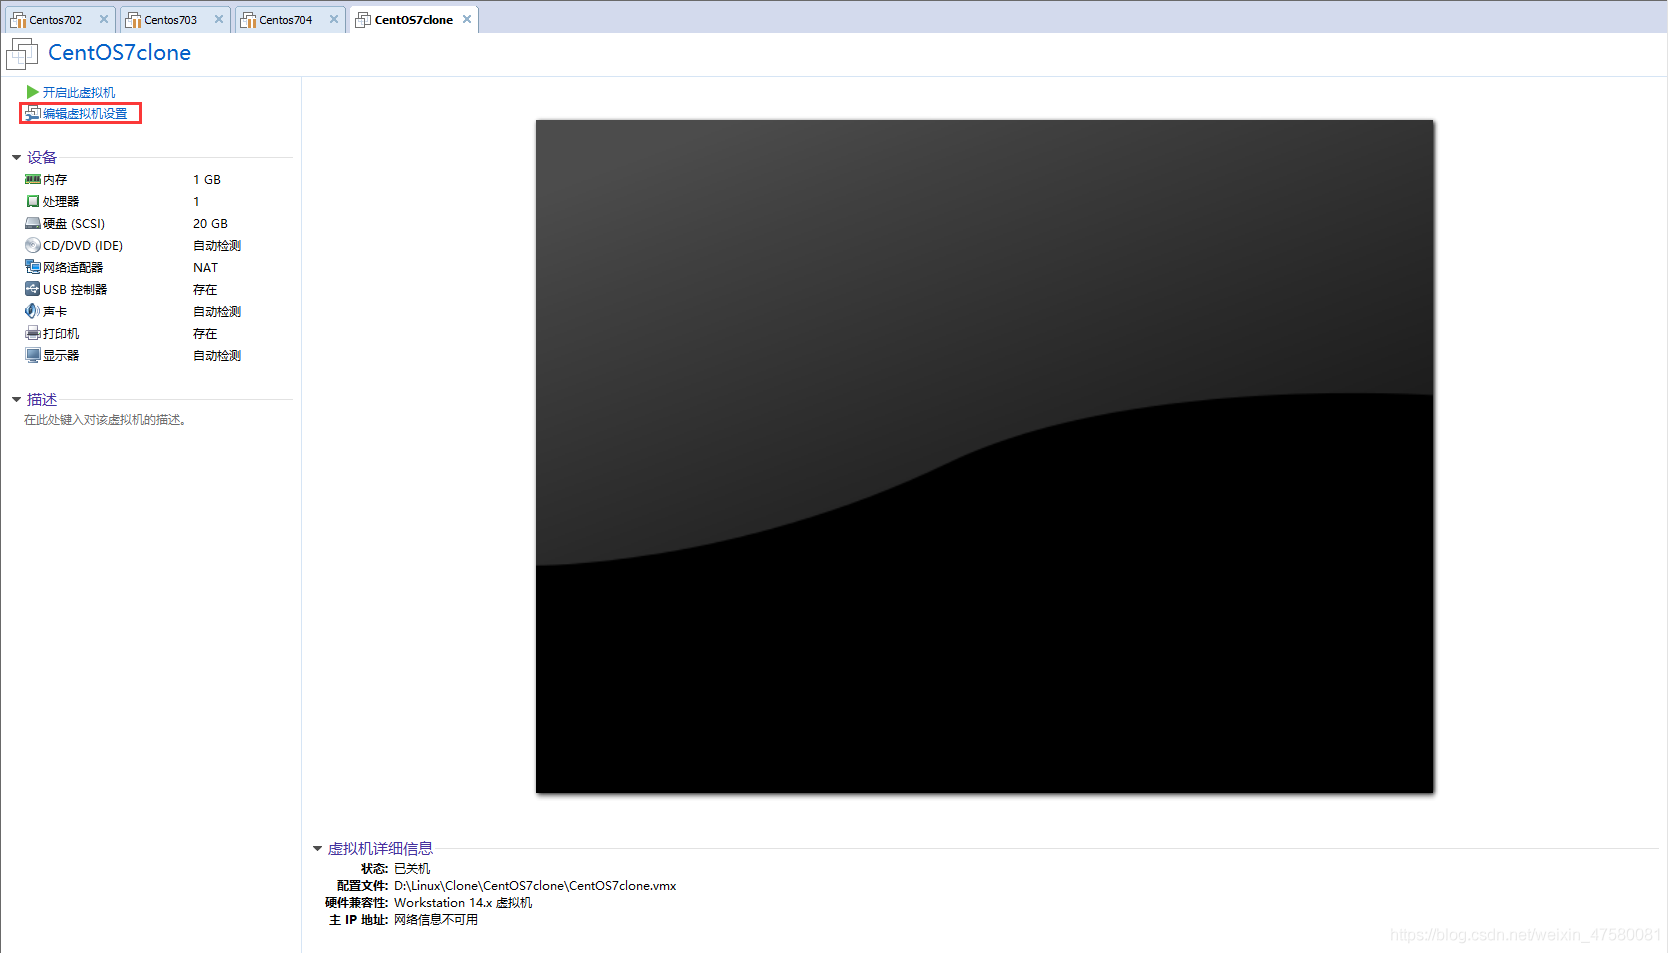Collapse the 描述 (Description) section
Screen dimensions: 1669x953
pos(17,400)
